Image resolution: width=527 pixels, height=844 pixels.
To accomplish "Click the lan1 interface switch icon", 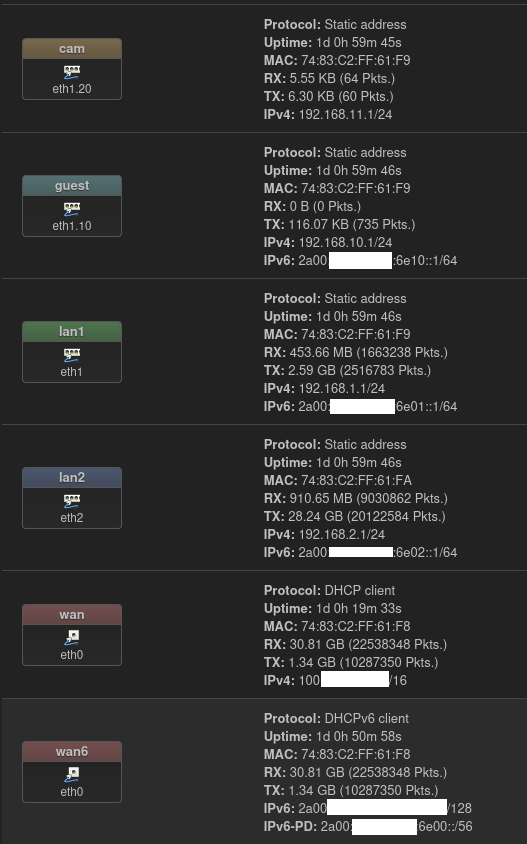I will pos(72,355).
